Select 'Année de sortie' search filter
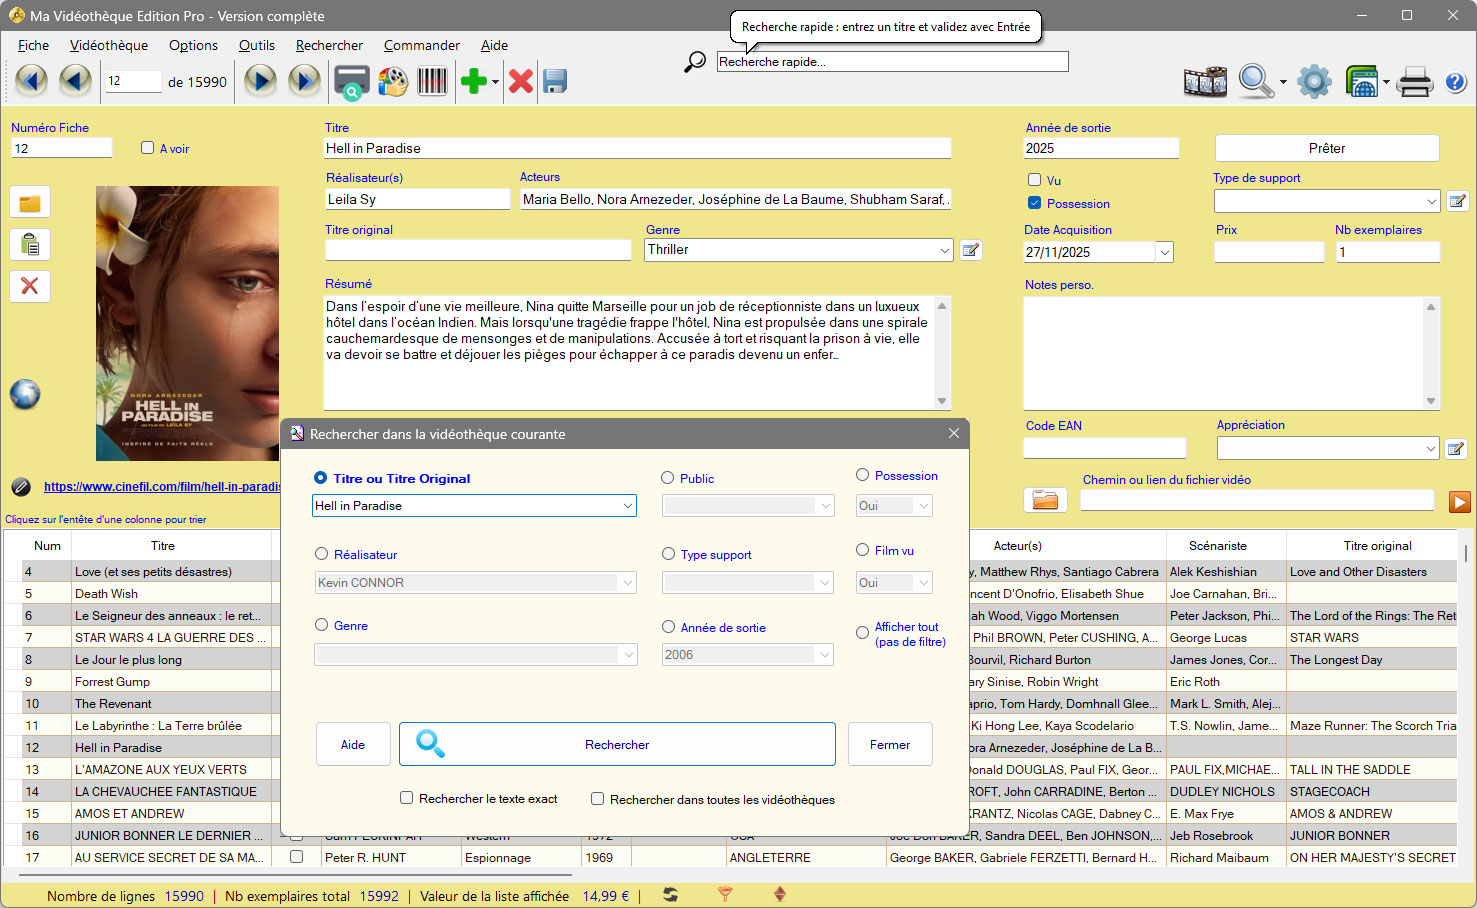This screenshot has width=1477, height=908. tap(668, 627)
